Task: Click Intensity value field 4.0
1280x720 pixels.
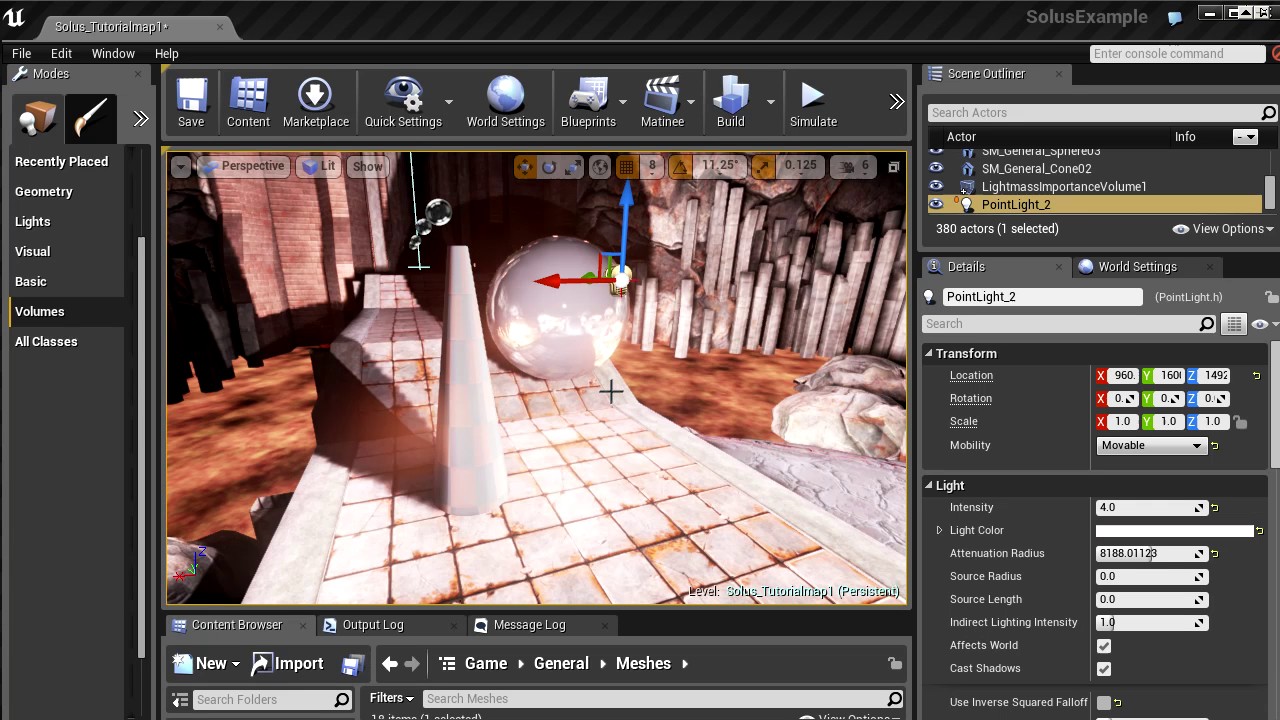Action: (1152, 508)
